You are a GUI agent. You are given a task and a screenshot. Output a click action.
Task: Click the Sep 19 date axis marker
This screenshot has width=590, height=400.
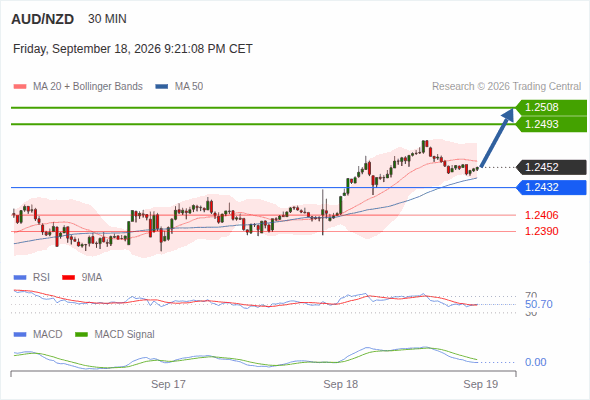481,384
